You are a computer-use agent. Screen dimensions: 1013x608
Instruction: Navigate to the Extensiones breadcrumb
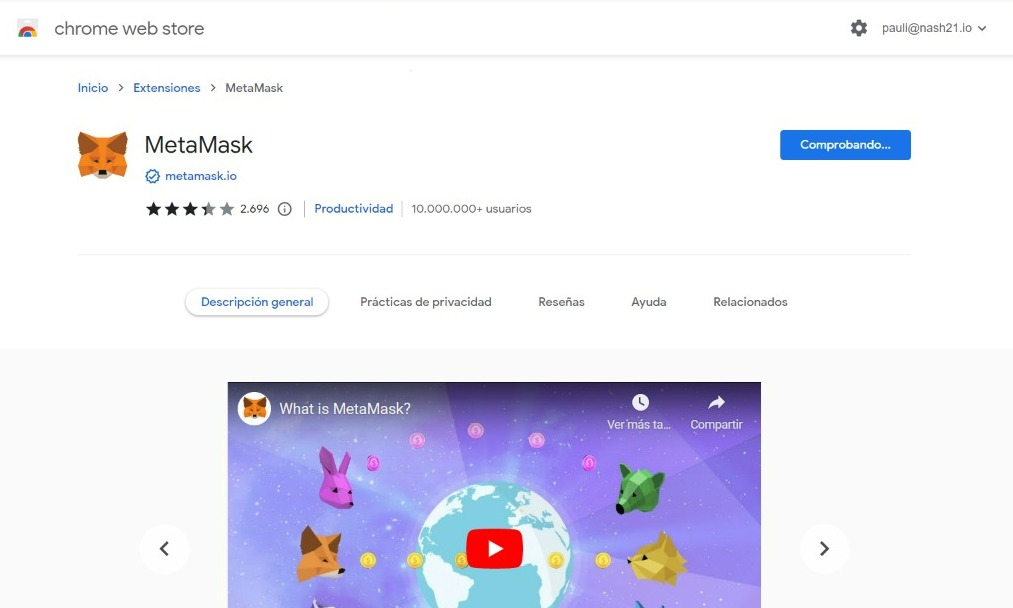167,88
